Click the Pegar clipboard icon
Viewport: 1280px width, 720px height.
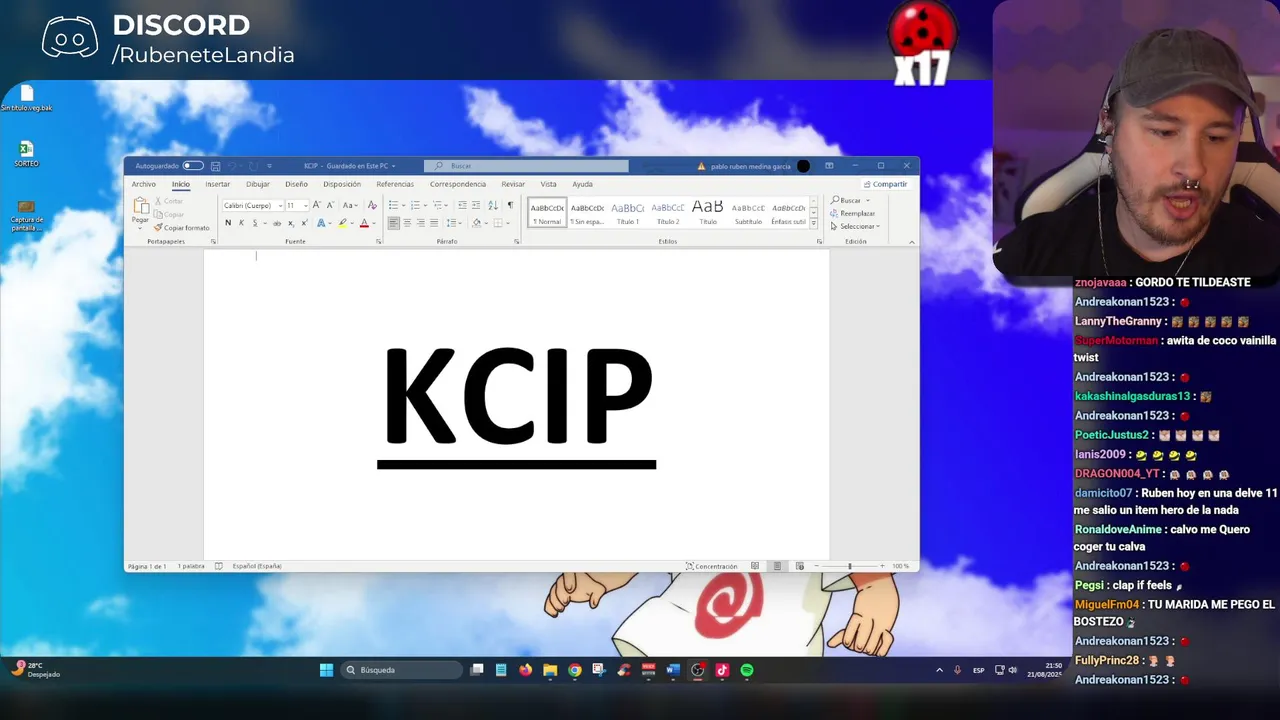pos(141,205)
